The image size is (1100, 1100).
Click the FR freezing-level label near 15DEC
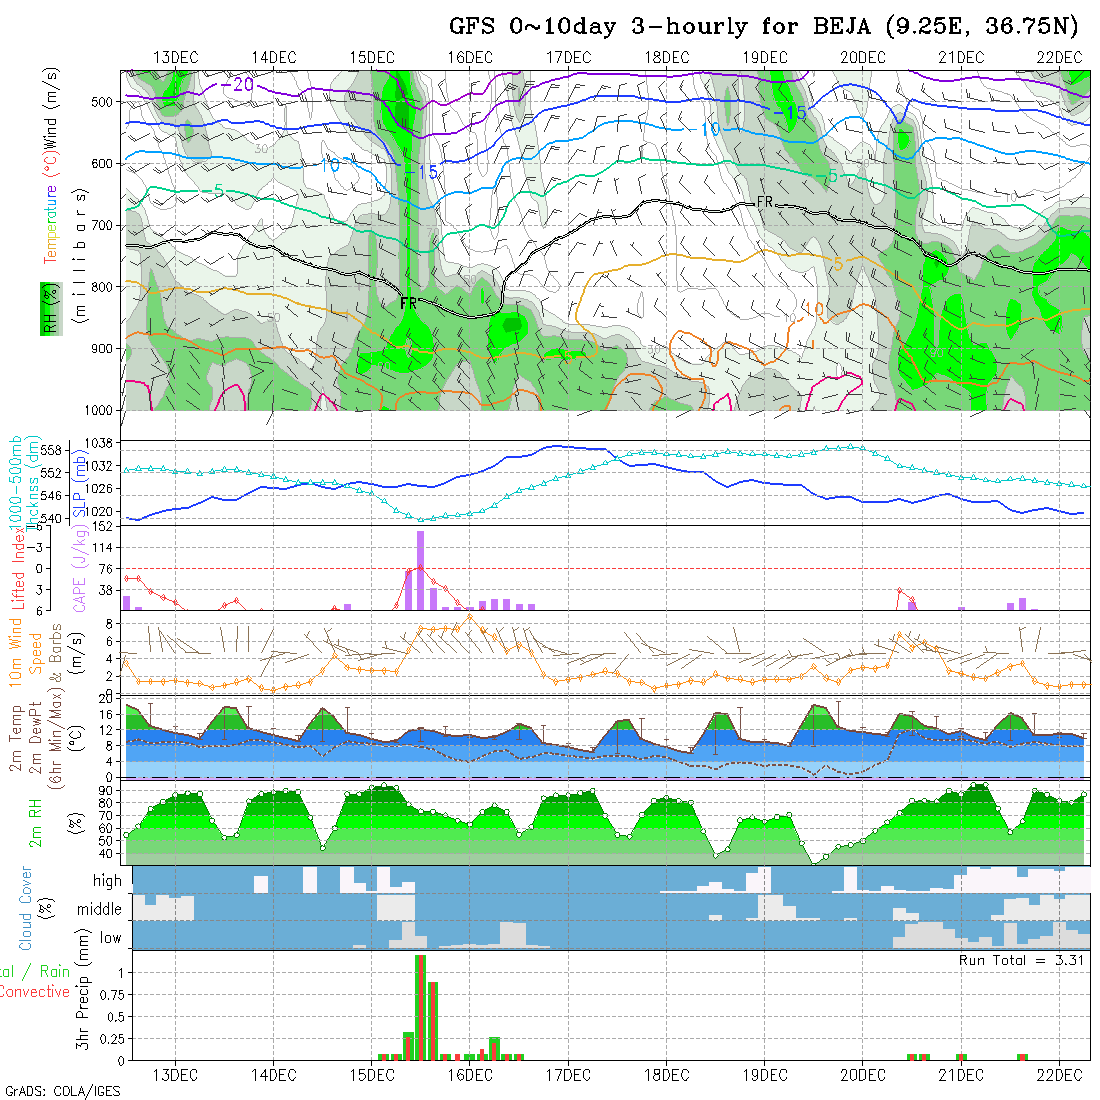click(x=409, y=302)
